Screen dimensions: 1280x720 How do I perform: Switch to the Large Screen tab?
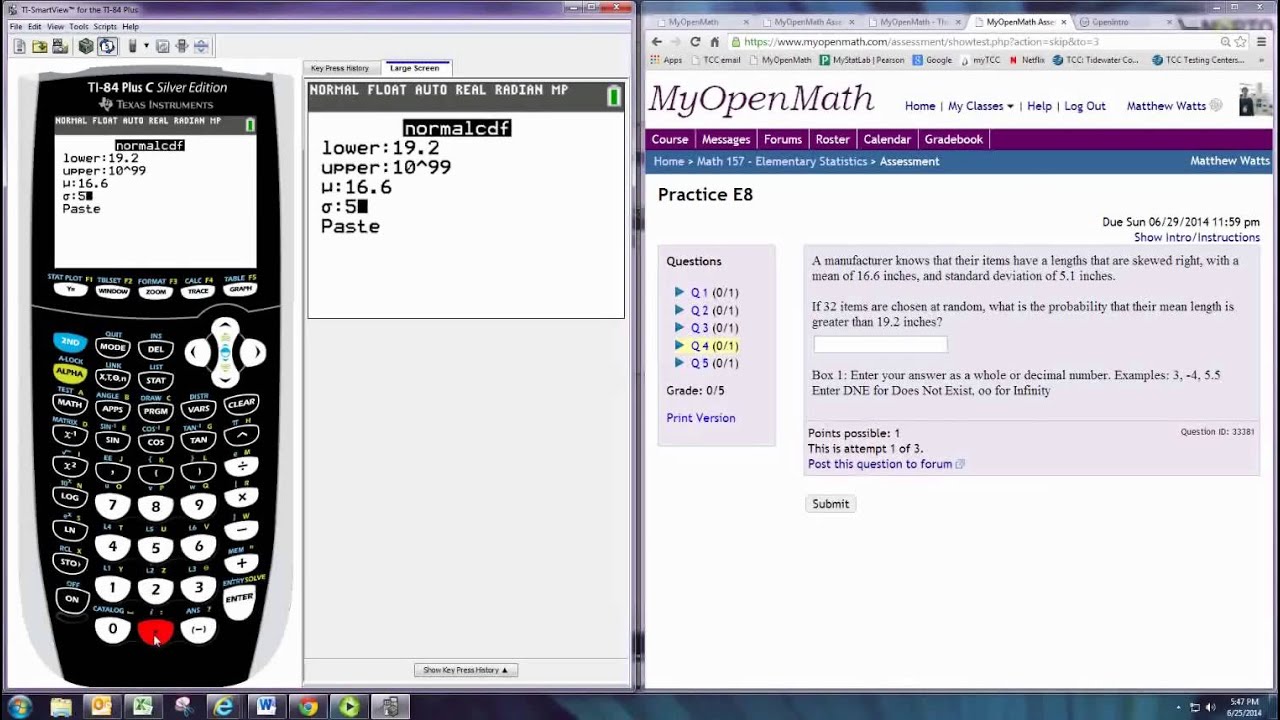(414, 68)
